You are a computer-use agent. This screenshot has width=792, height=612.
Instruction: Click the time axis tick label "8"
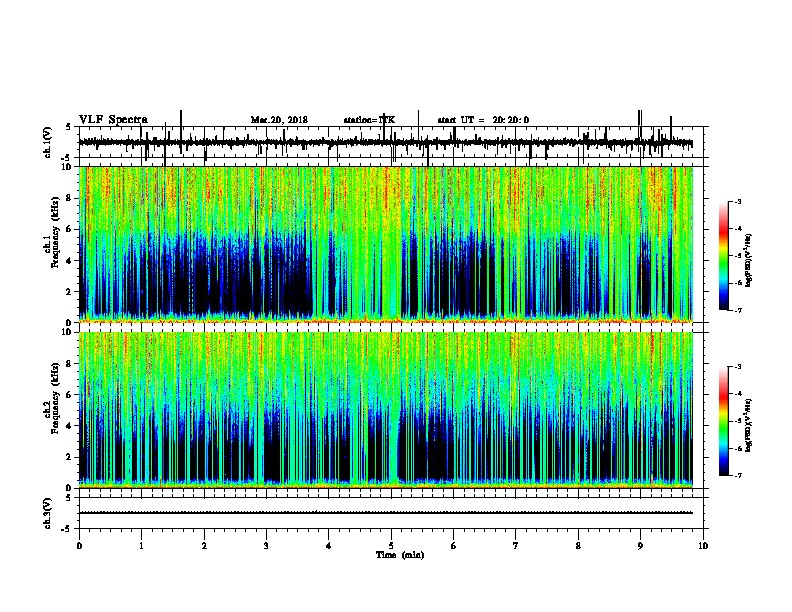[578, 546]
